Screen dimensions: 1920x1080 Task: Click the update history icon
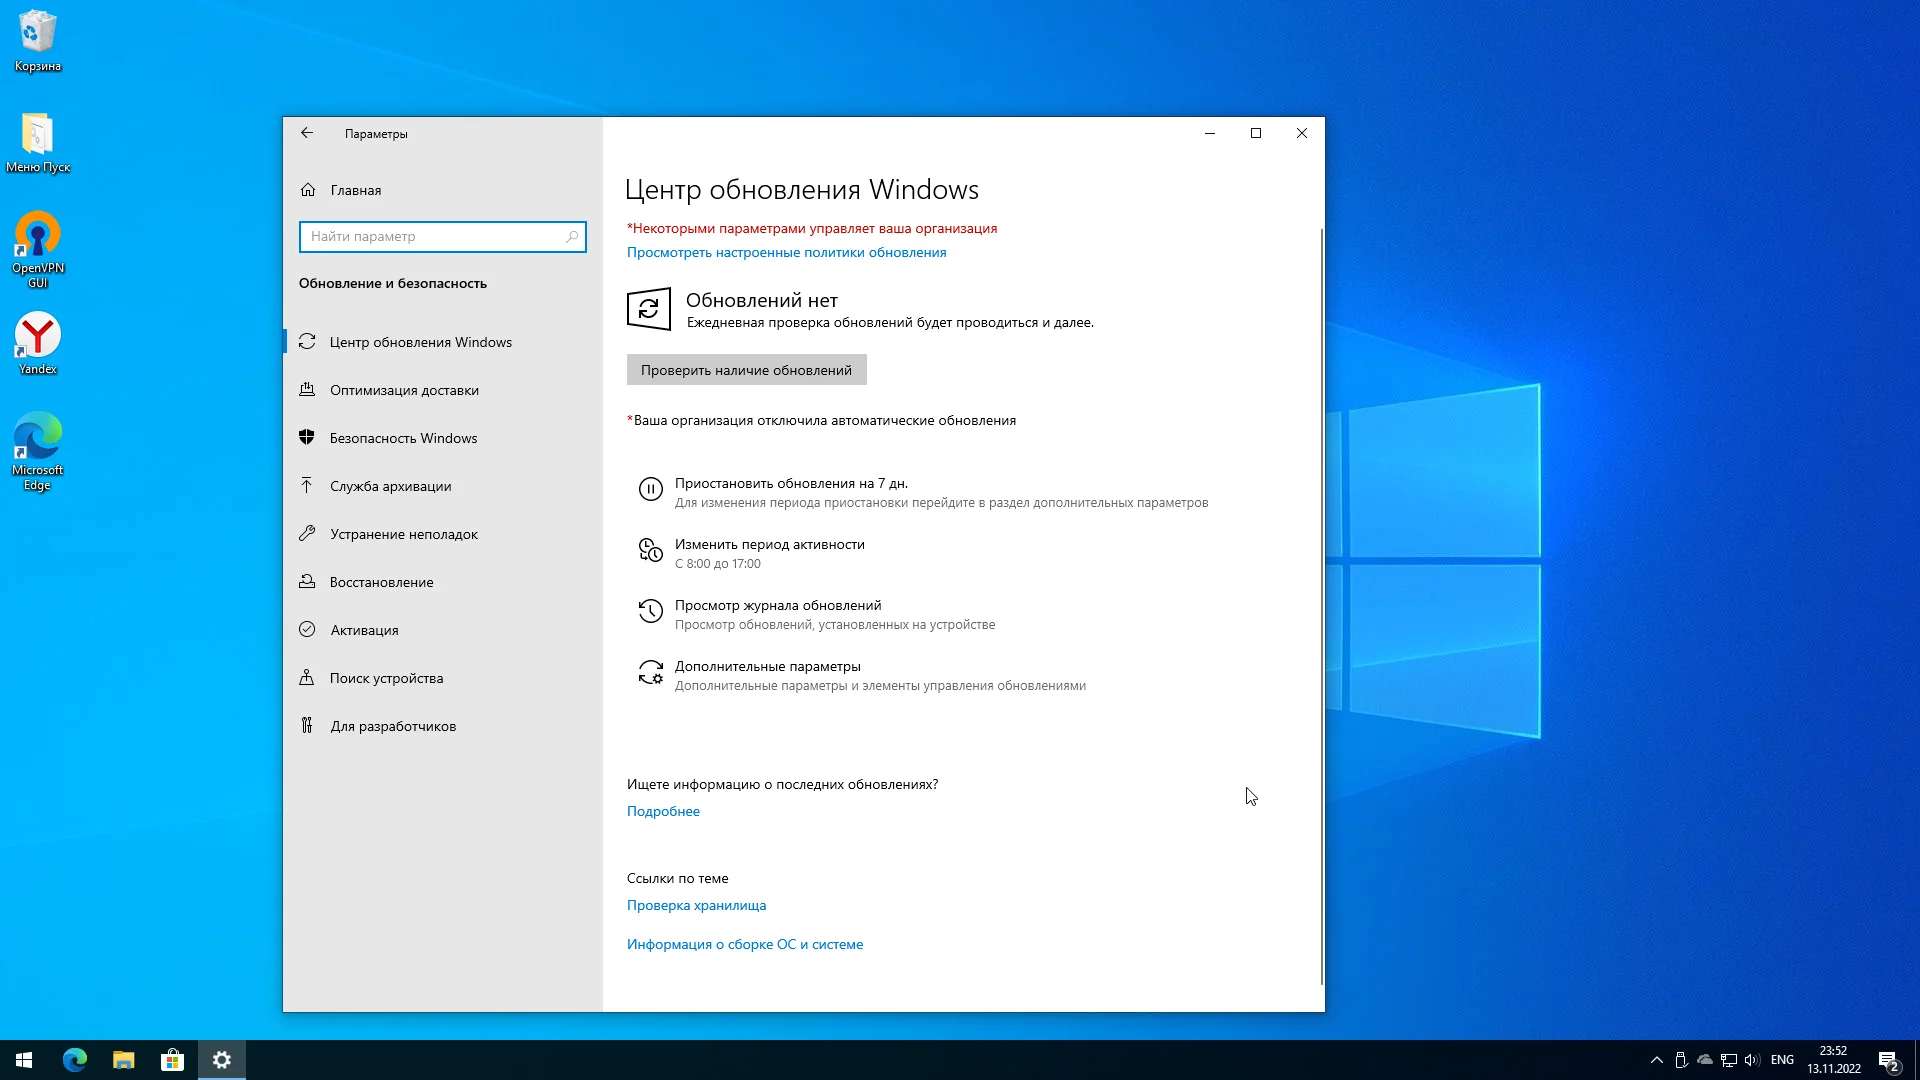pos(650,611)
